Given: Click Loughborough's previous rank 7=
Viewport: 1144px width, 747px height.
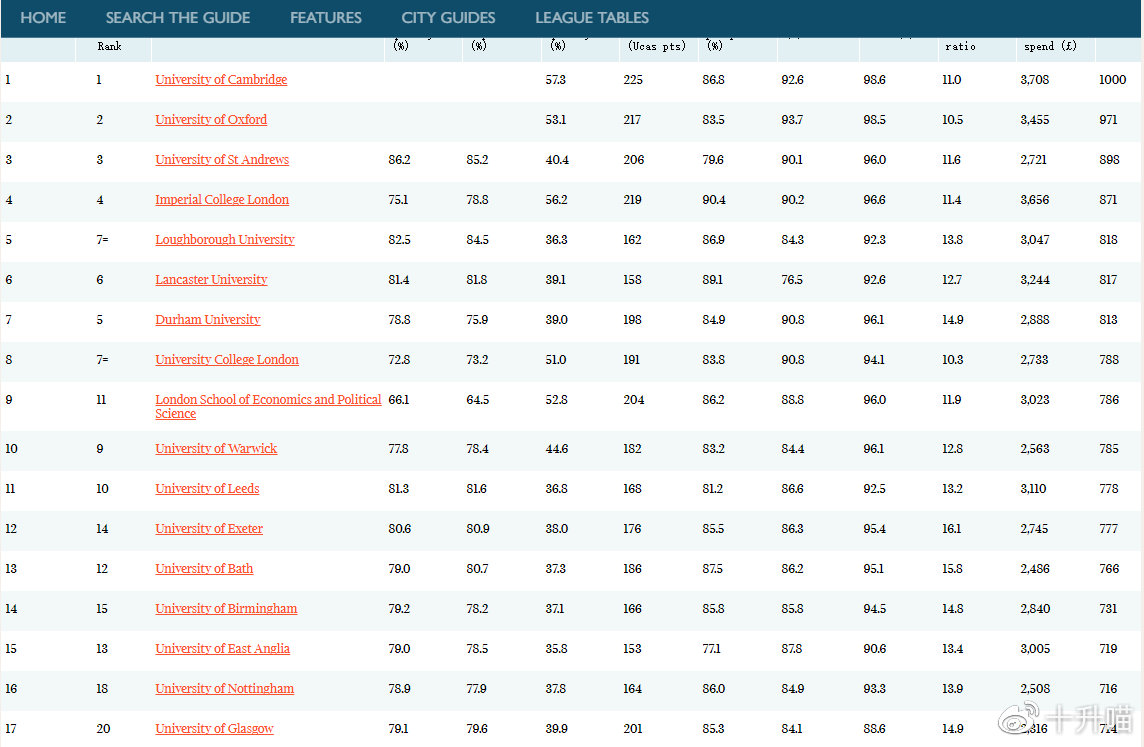Looking at the screenshot, I should point(102,241).
